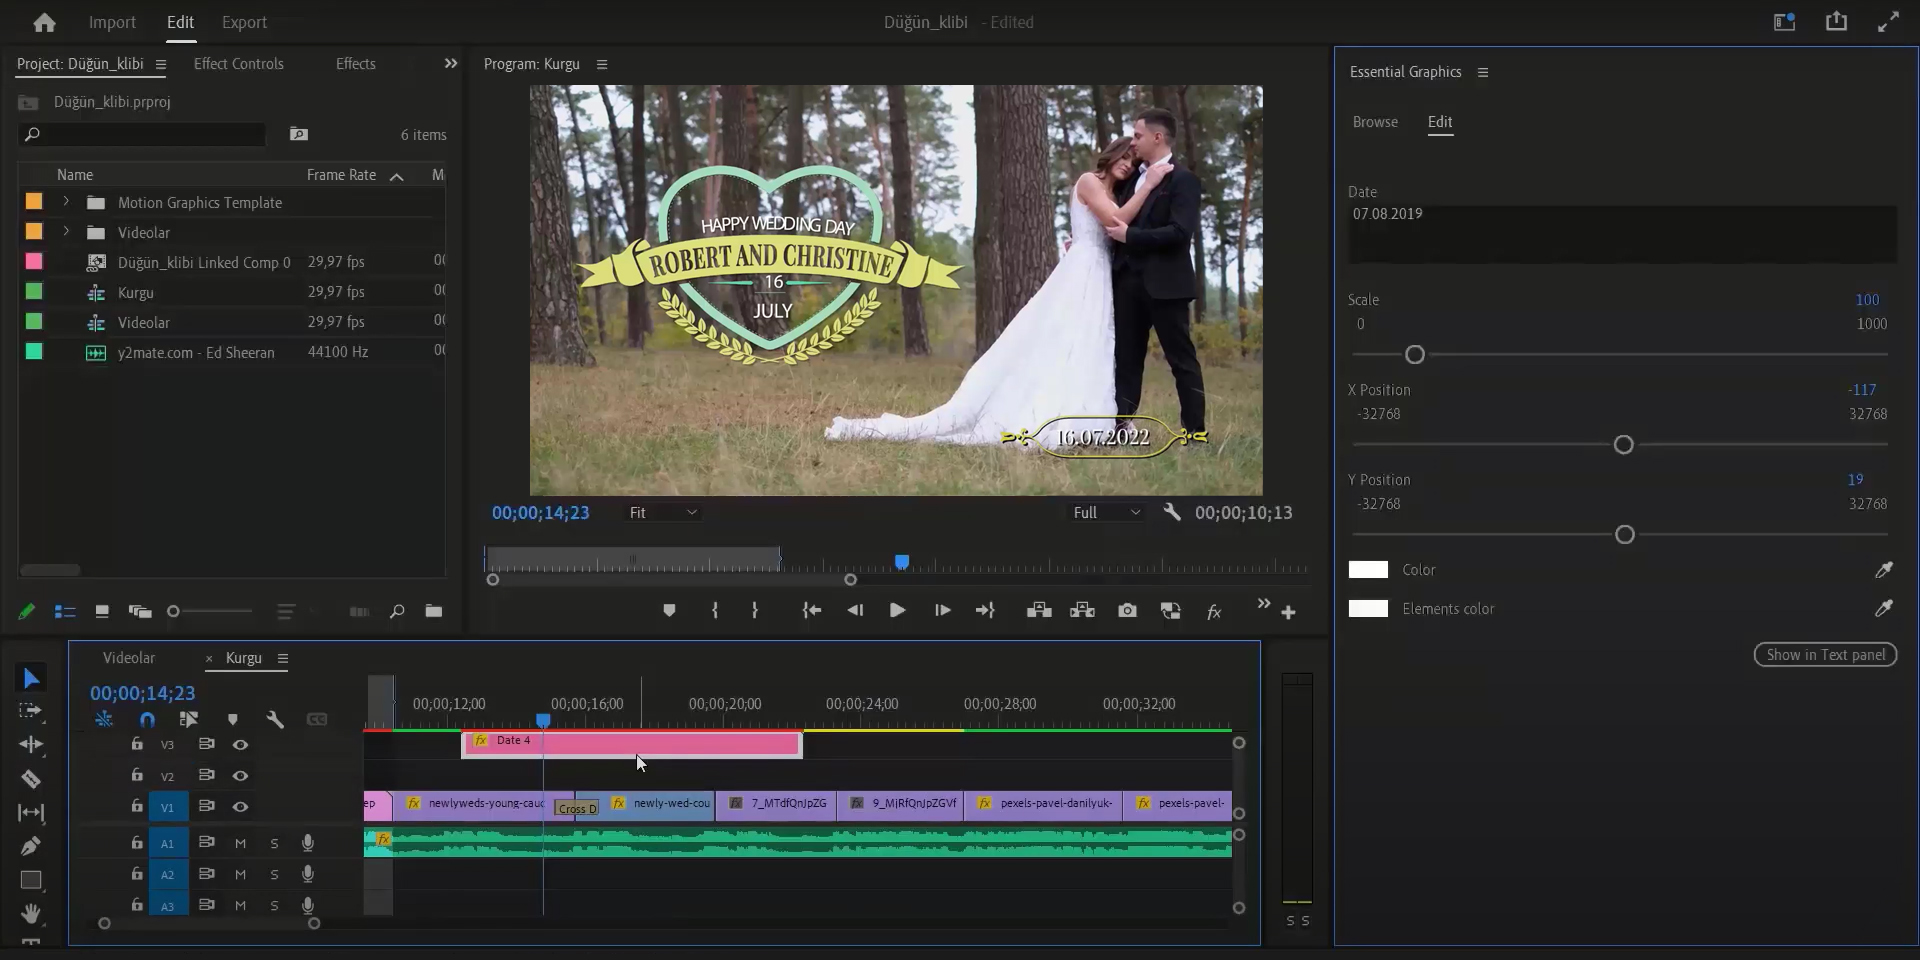The height and width of the screenshot is (960, 1920).
Task: Open program monitor button editor plus
Action: pyautogui.click(x=1288, y=612)
